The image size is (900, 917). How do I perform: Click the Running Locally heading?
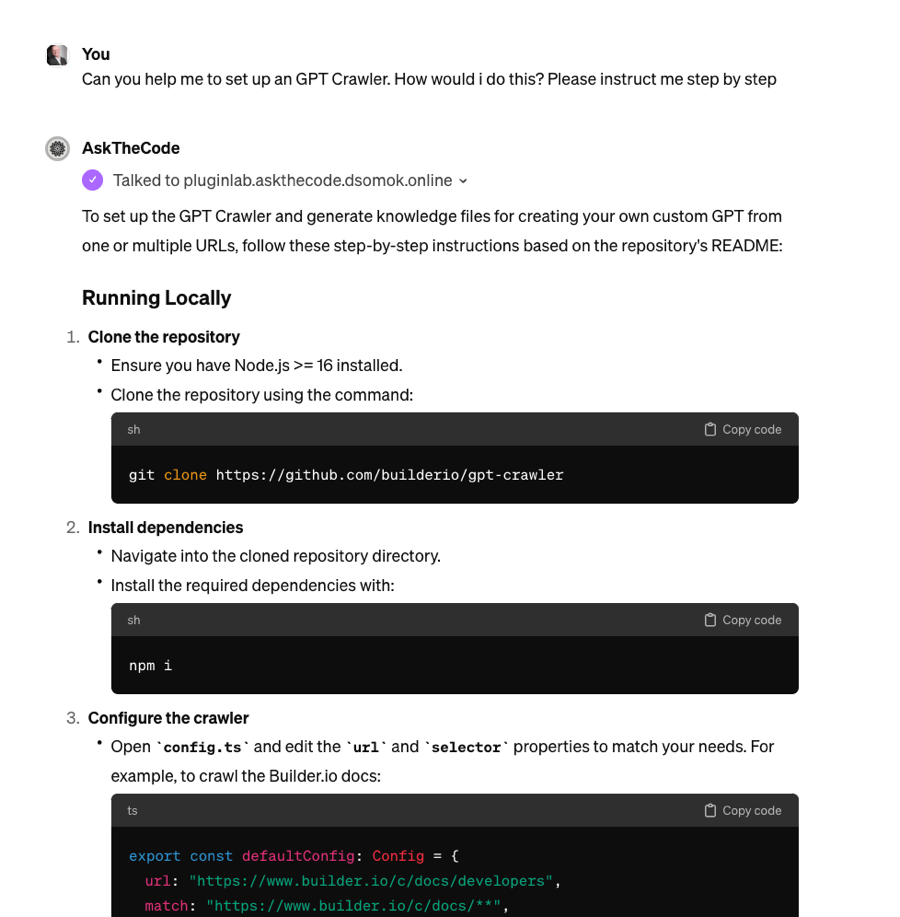pyautogui.click(x=156, y=297)
